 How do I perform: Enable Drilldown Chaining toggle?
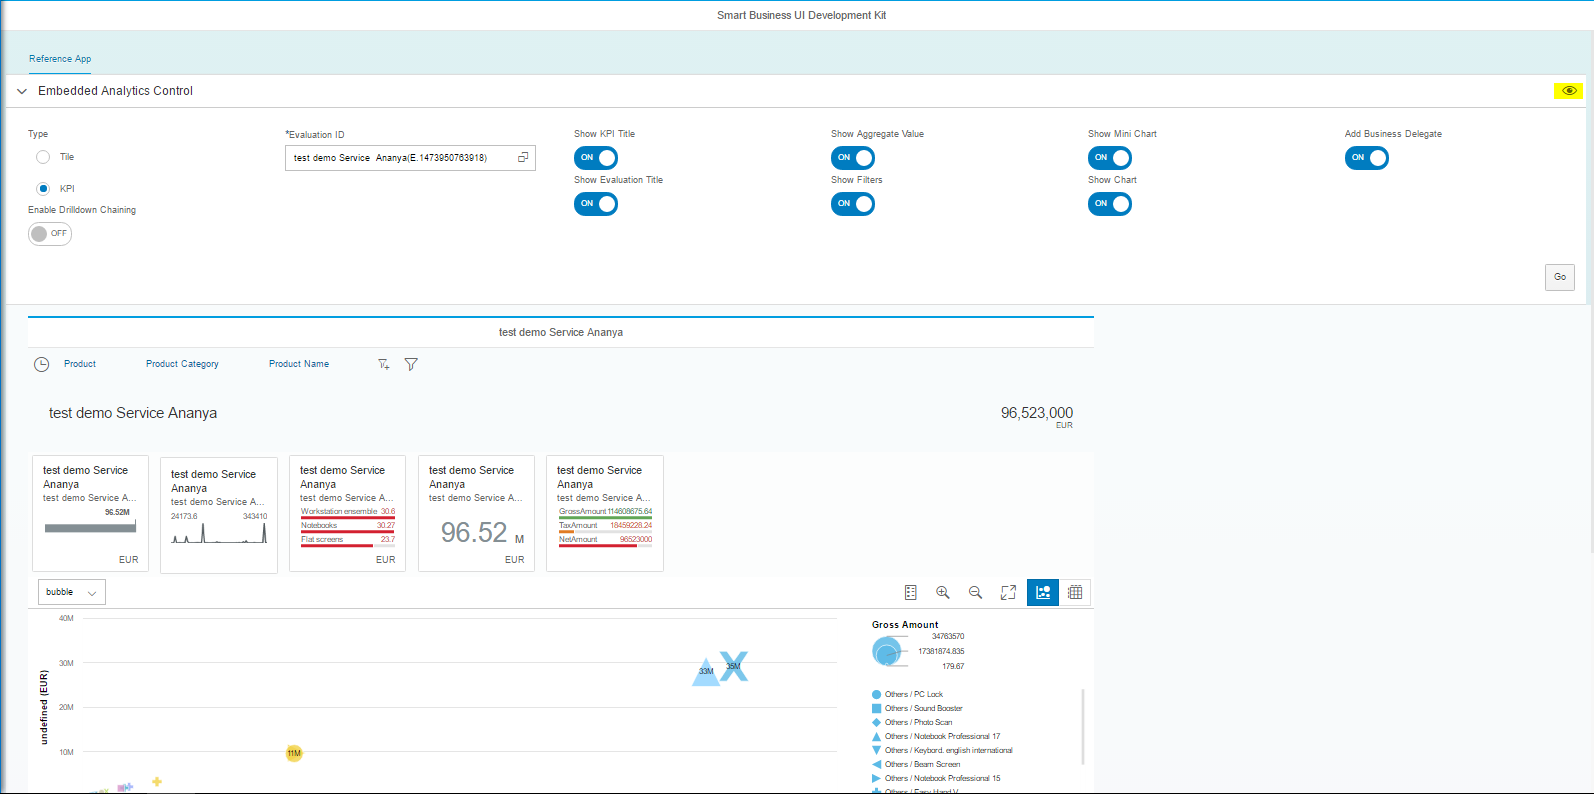tap(50, 234)
